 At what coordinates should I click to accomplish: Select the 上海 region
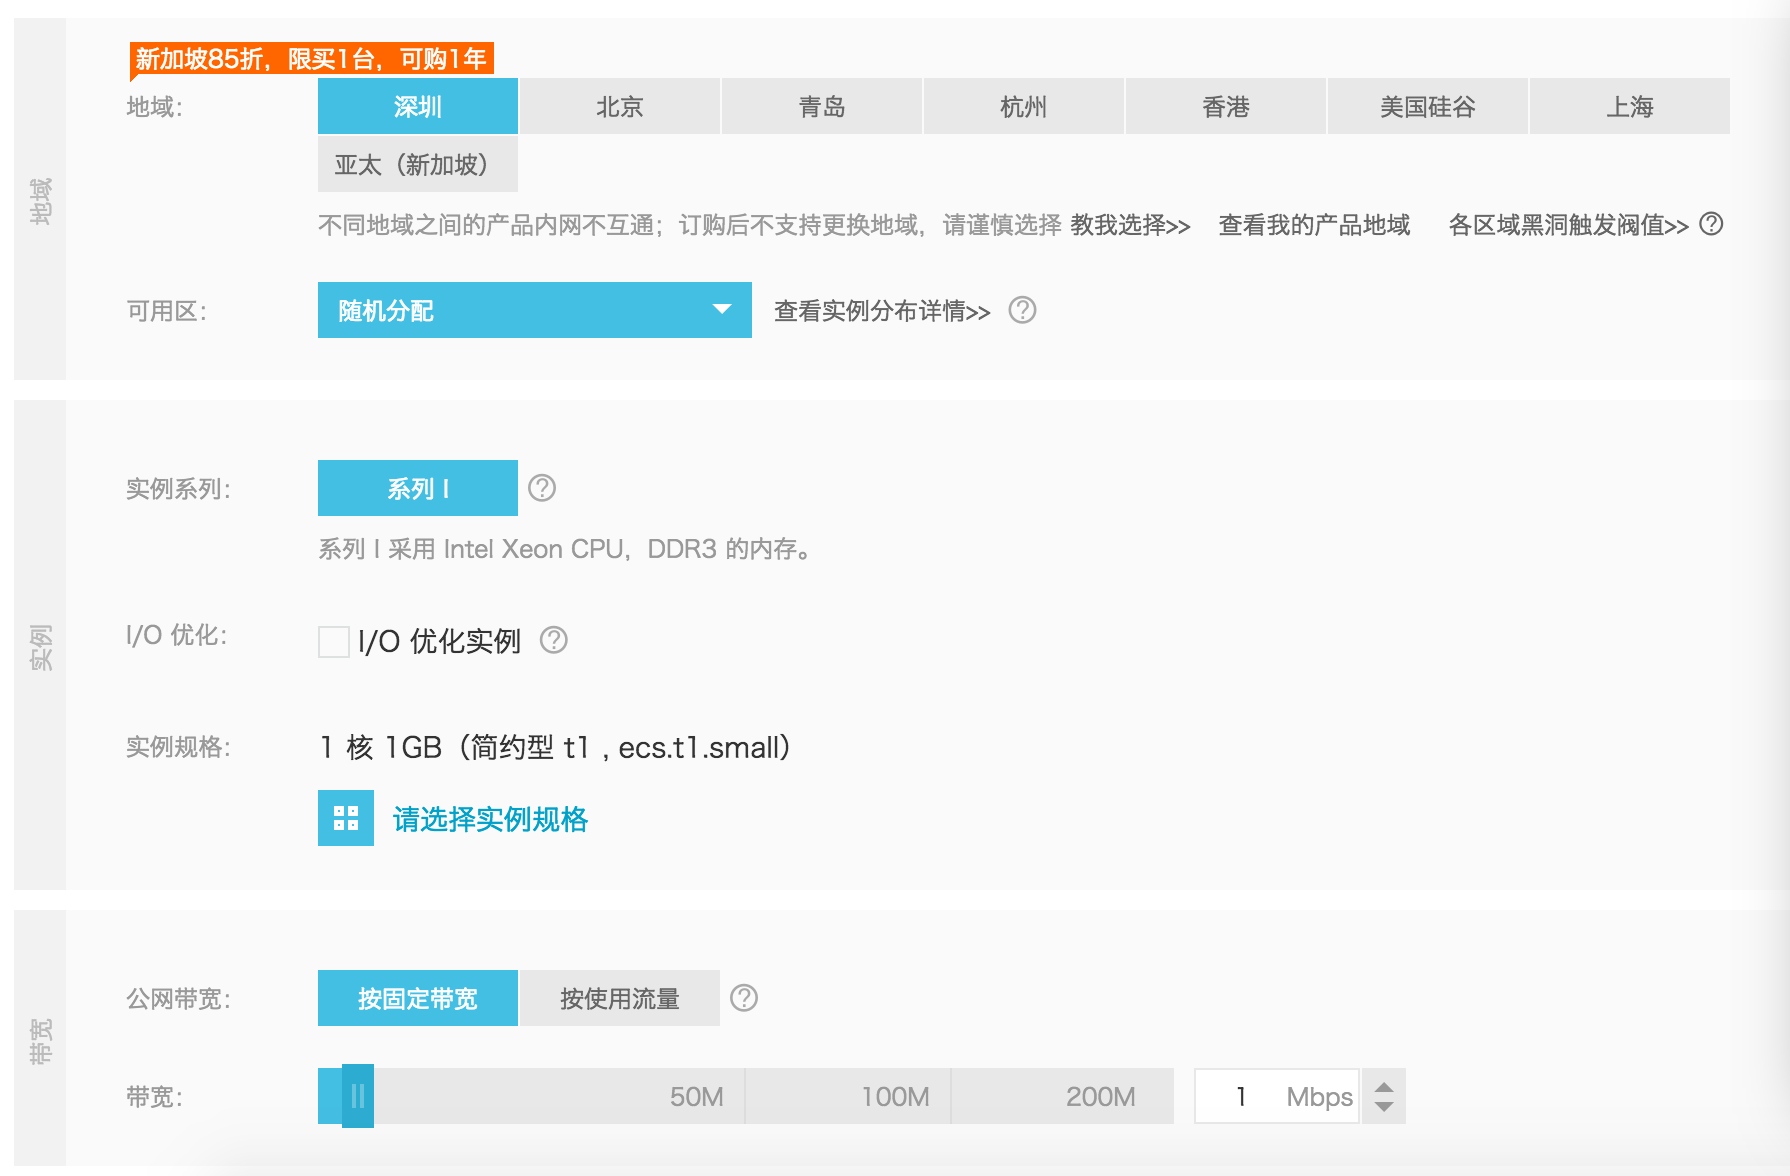[1630, 106]
